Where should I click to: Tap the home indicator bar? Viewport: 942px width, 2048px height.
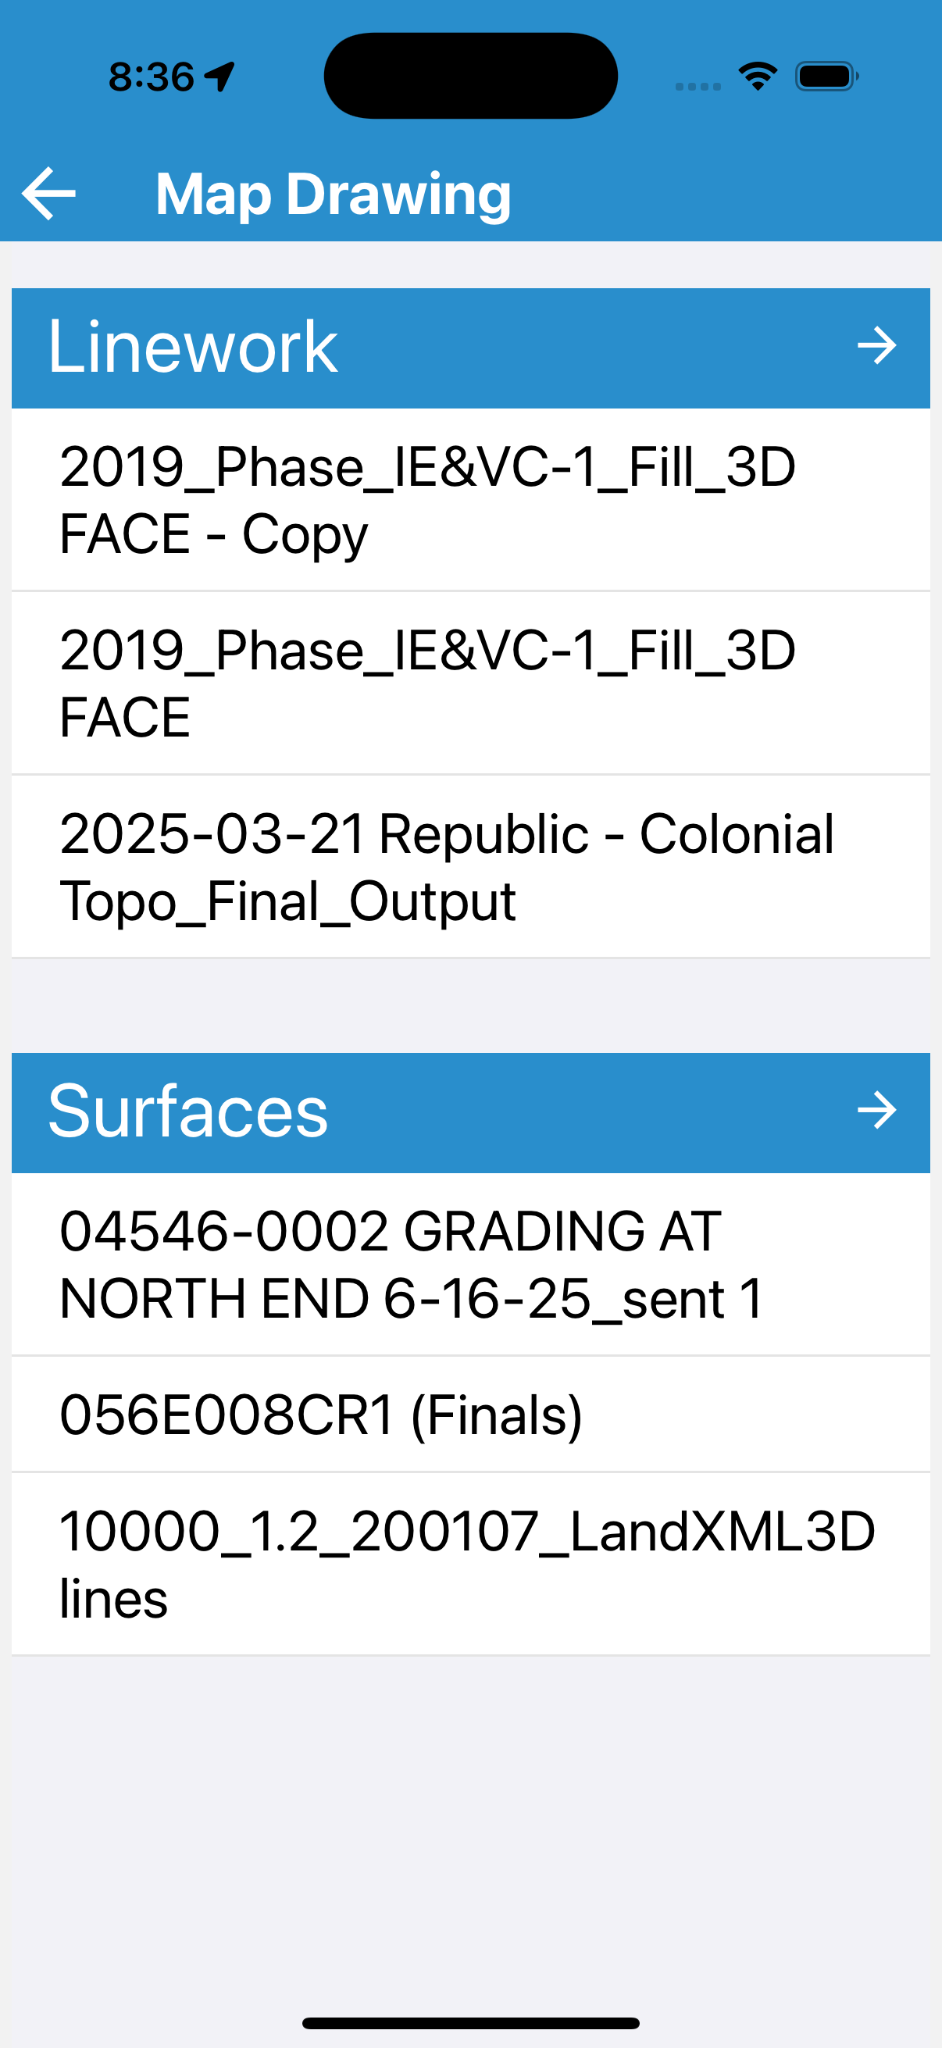click(x=471, y=2023)
